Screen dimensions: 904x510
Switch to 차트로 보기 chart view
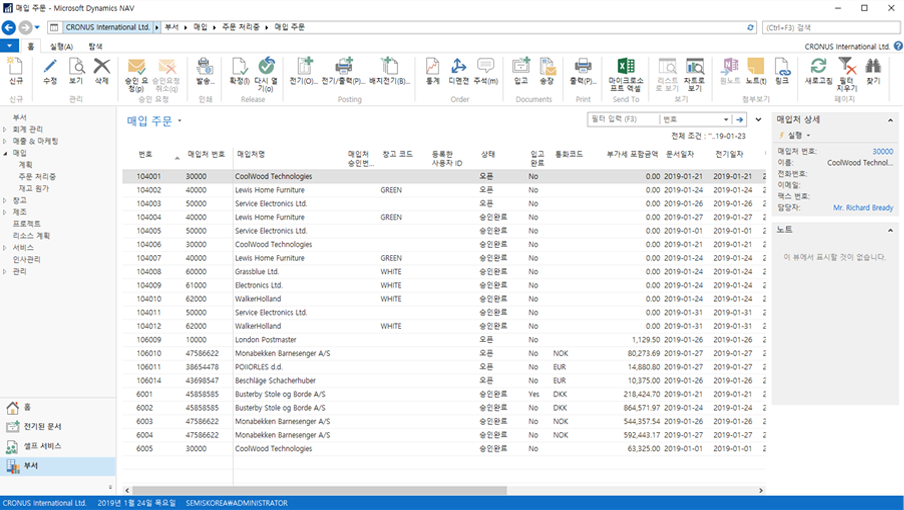[x=695, y=75]
